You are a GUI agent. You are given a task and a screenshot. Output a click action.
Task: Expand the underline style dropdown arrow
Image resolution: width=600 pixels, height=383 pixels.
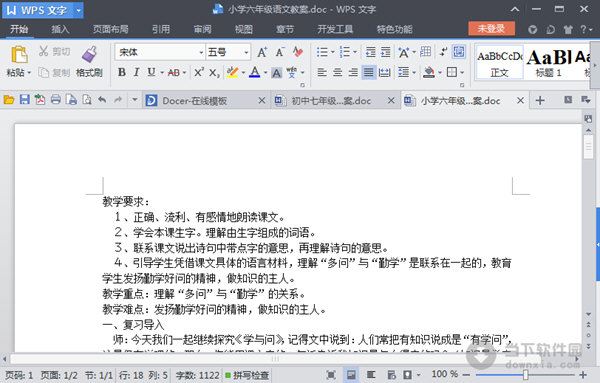click(x=162, y=72)
